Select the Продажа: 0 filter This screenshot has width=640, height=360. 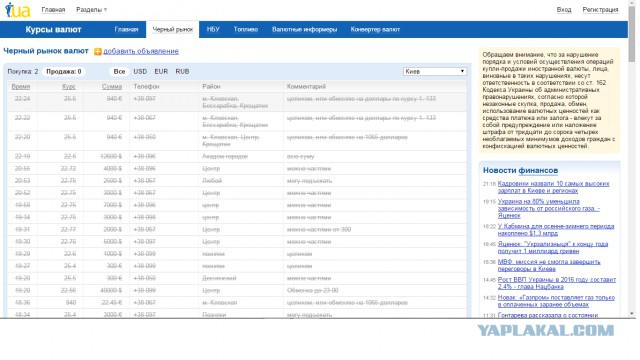coord(64,71)
